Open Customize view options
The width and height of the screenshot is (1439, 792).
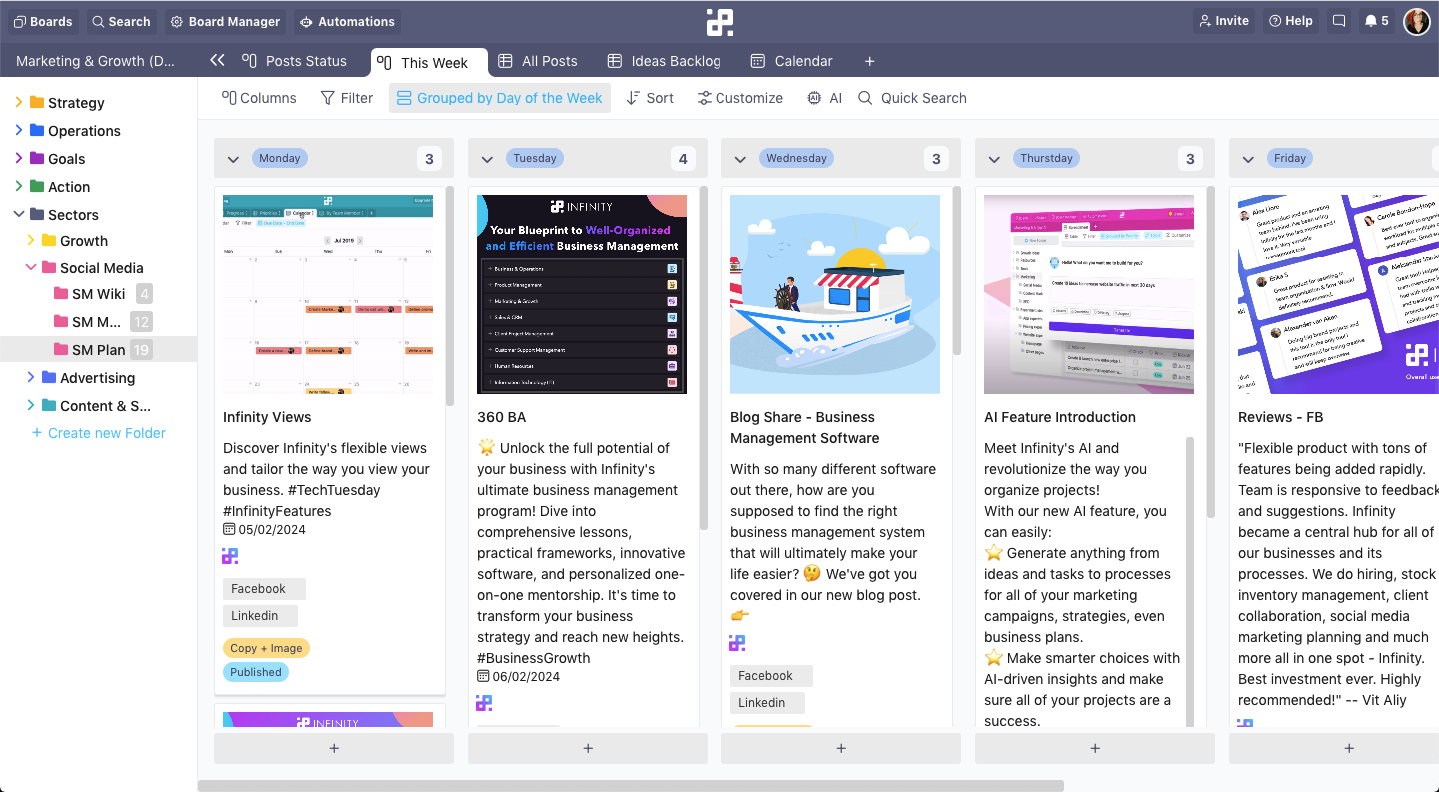coord(740,98)
